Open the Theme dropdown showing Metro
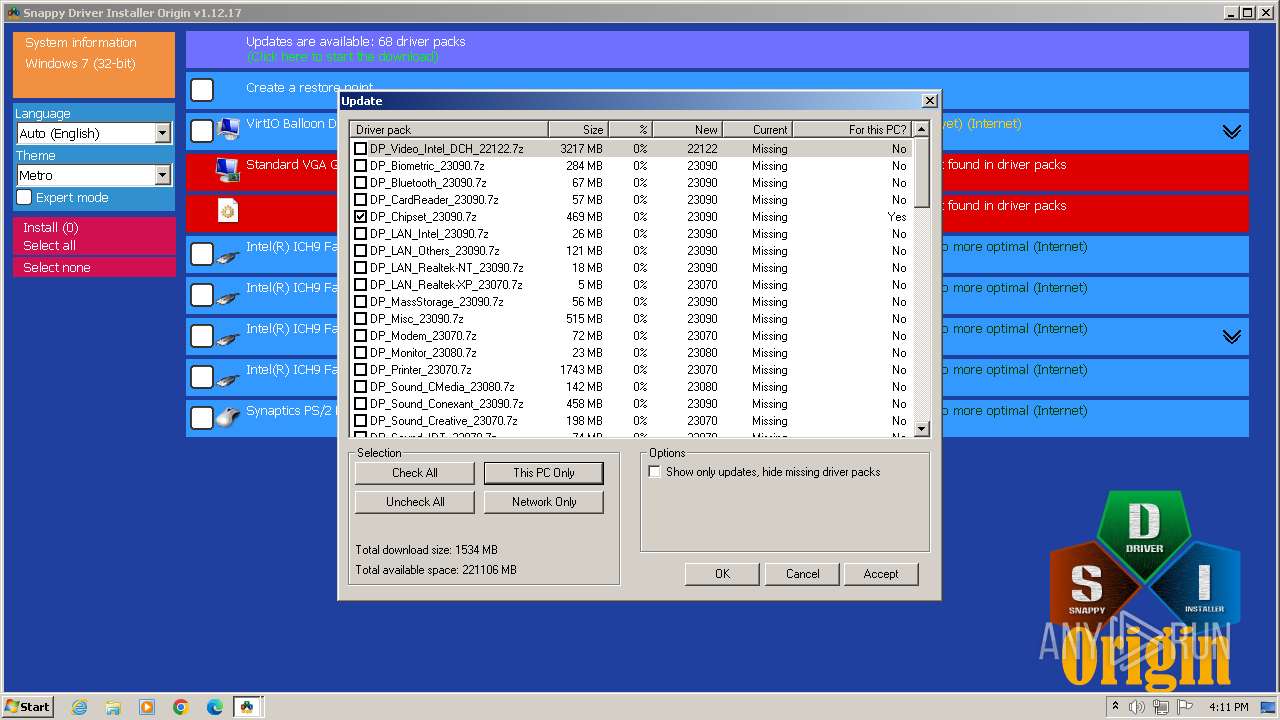1280x720 pixels. tap(94, 175)
